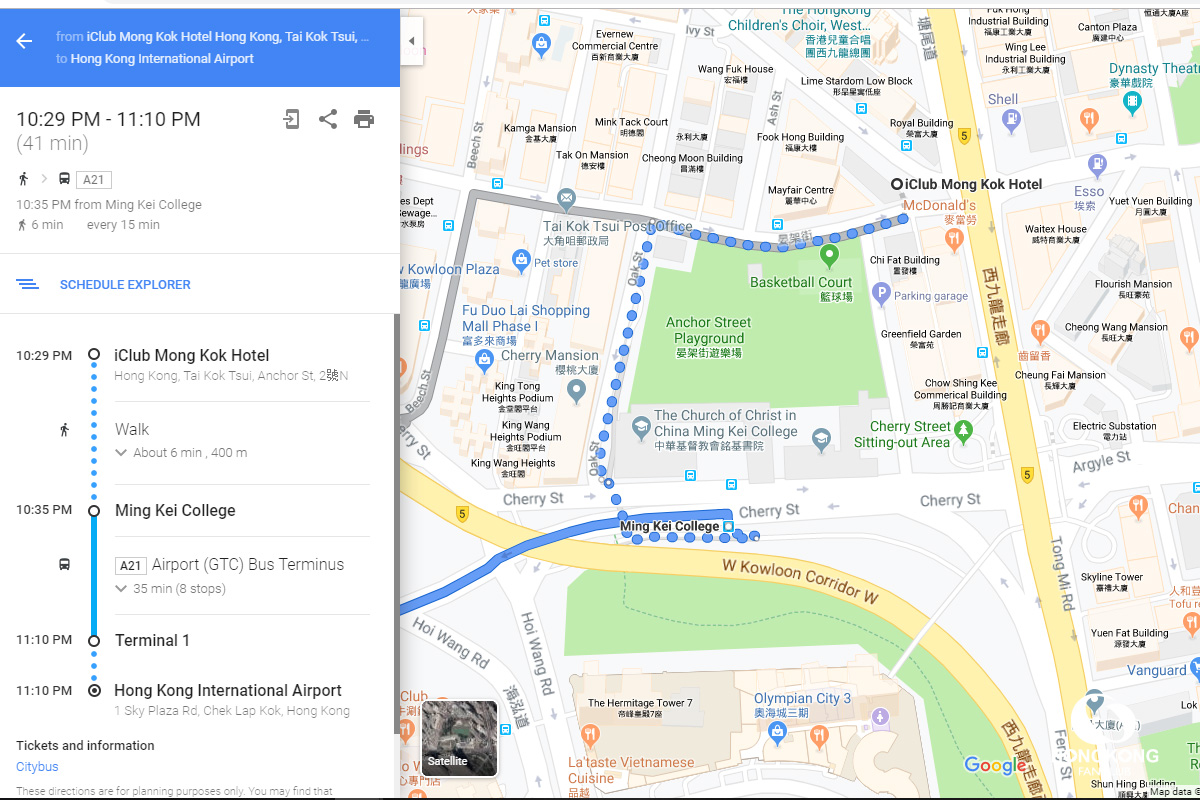Image resolution: width=1200 pixels, height=800 pixels.
Task: Click the Ming Kei College bus stop step
Action: coord(175,511)
